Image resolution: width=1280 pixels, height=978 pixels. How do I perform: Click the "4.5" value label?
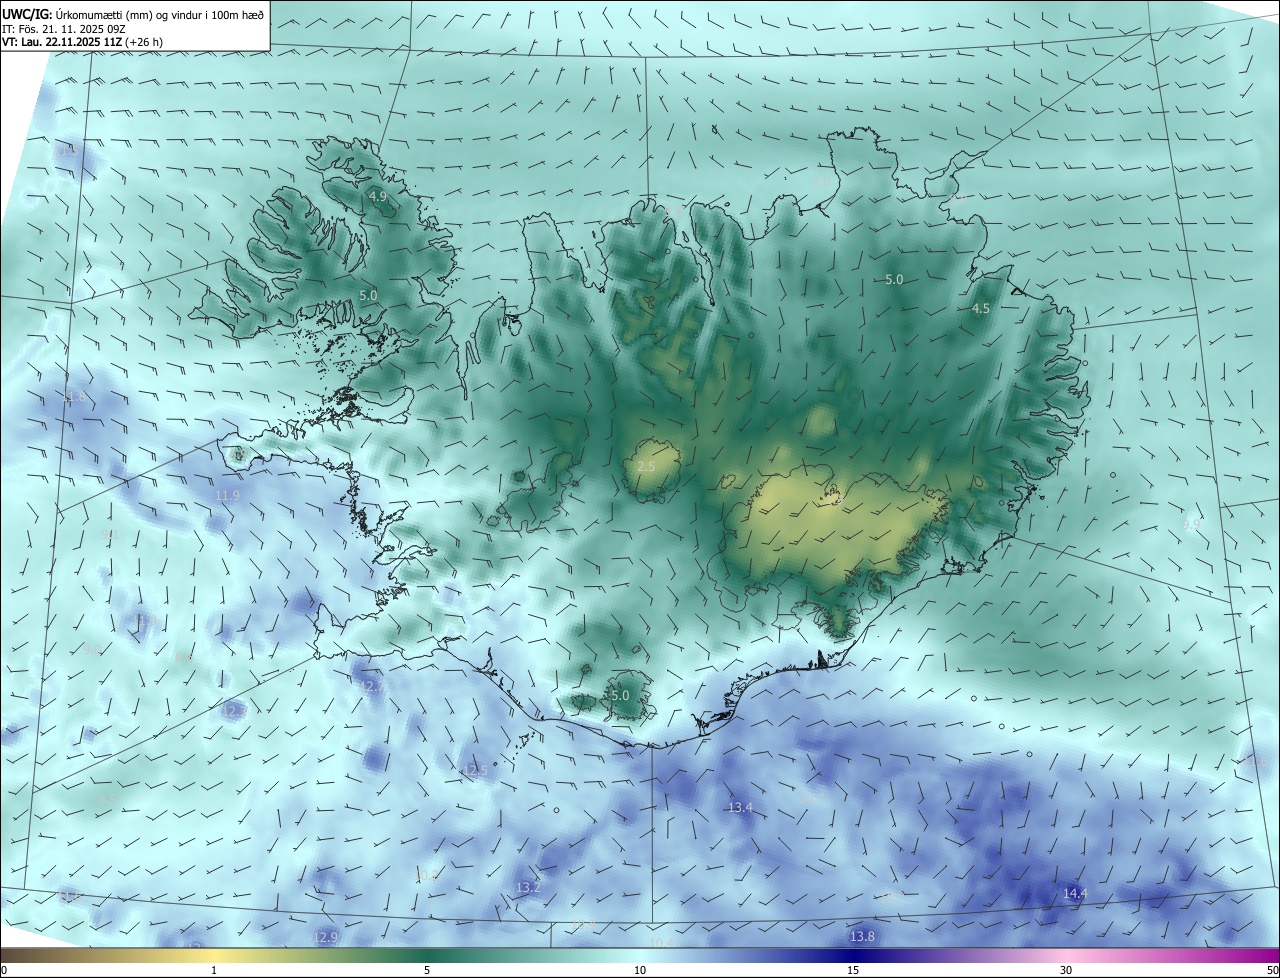point(981,309)
